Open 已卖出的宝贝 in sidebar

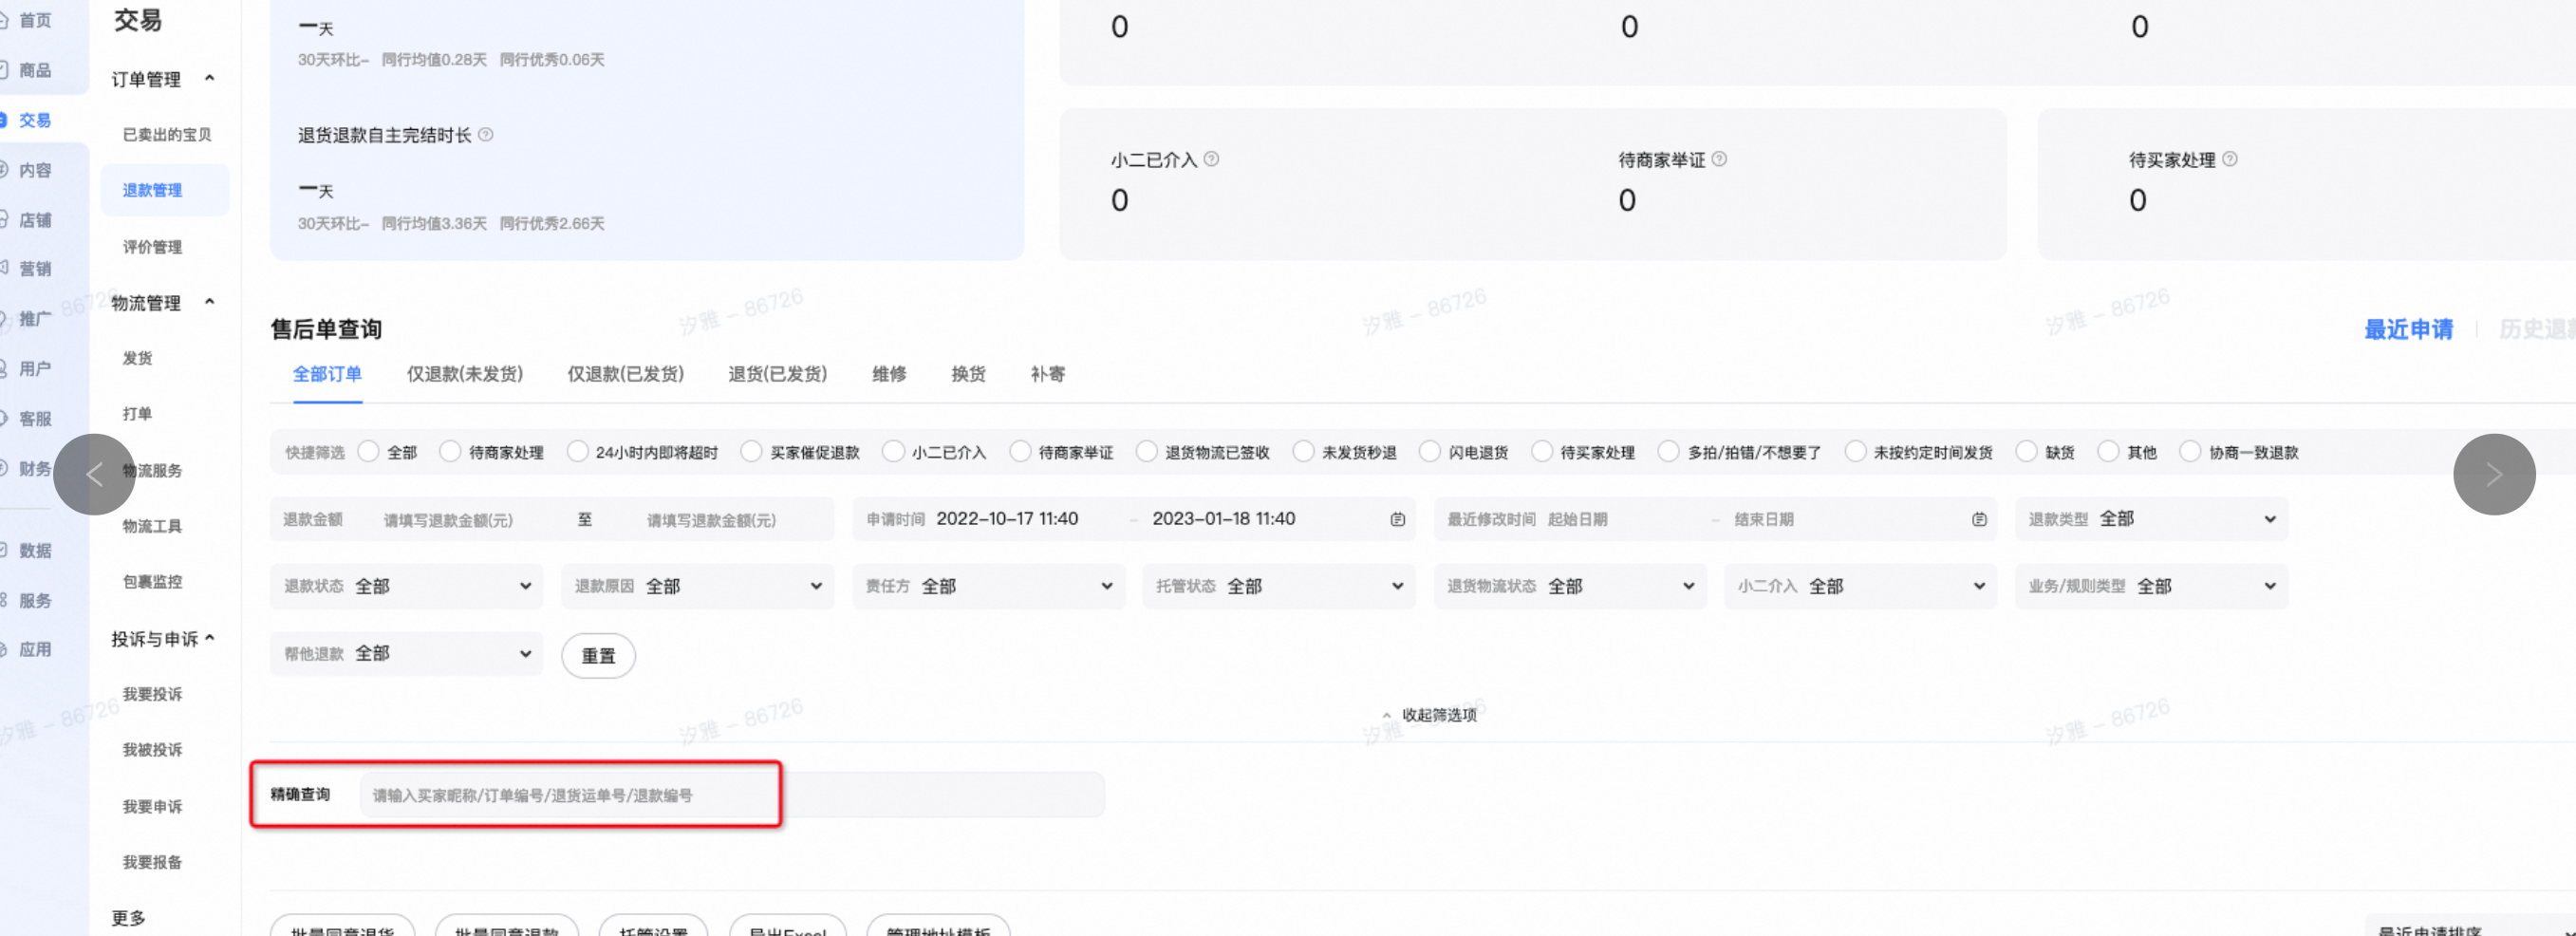[x=167, y=135]
